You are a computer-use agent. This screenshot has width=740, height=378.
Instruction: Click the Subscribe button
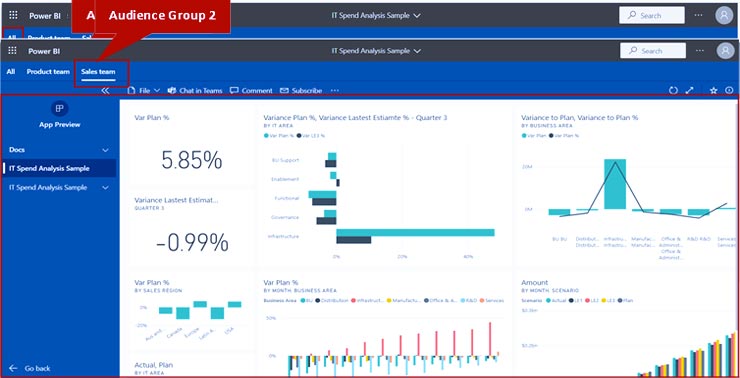point(301,91)
